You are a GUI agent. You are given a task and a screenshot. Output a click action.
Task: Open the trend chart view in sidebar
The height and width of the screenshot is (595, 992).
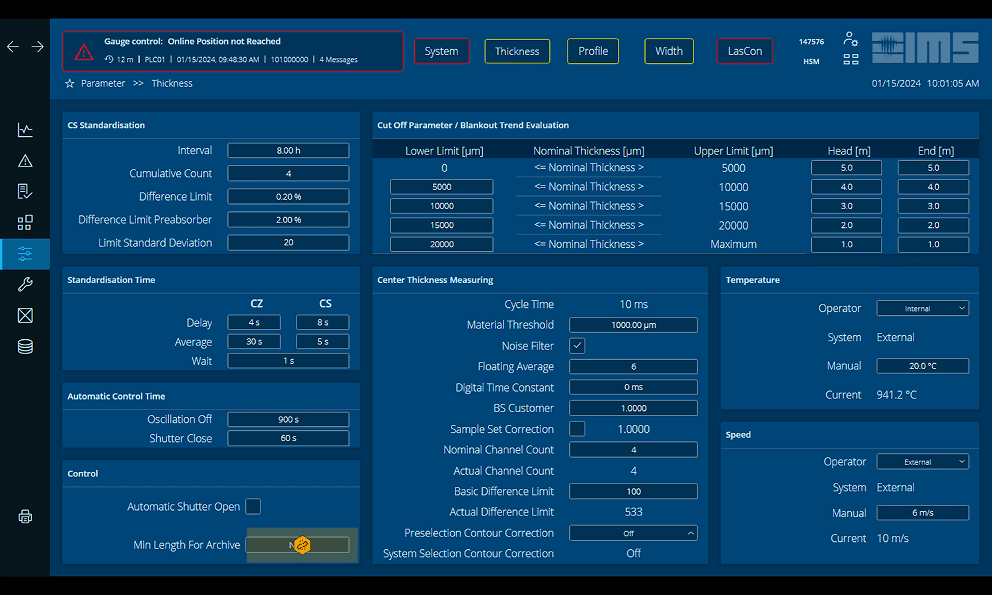tap(25, 130)
